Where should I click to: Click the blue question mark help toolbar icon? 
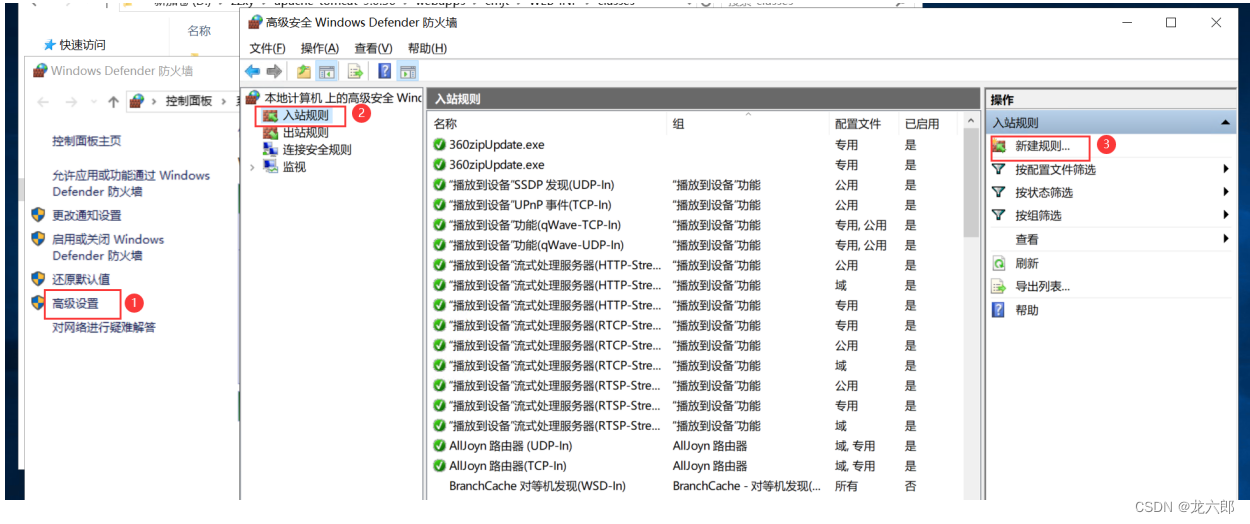[x=384, y=71]
